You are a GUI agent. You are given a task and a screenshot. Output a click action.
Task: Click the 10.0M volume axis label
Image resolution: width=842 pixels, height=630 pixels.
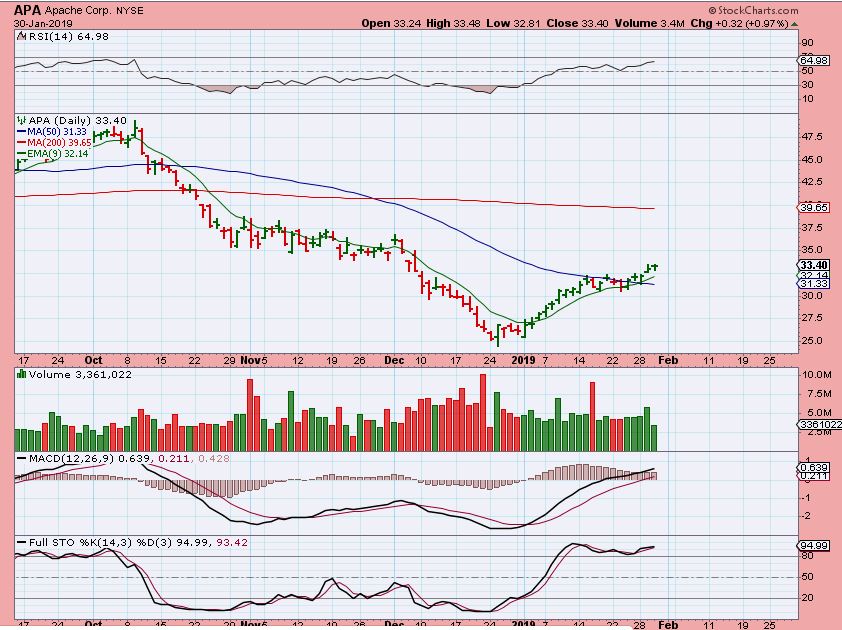pyautogui.click(x=816, y=375)
